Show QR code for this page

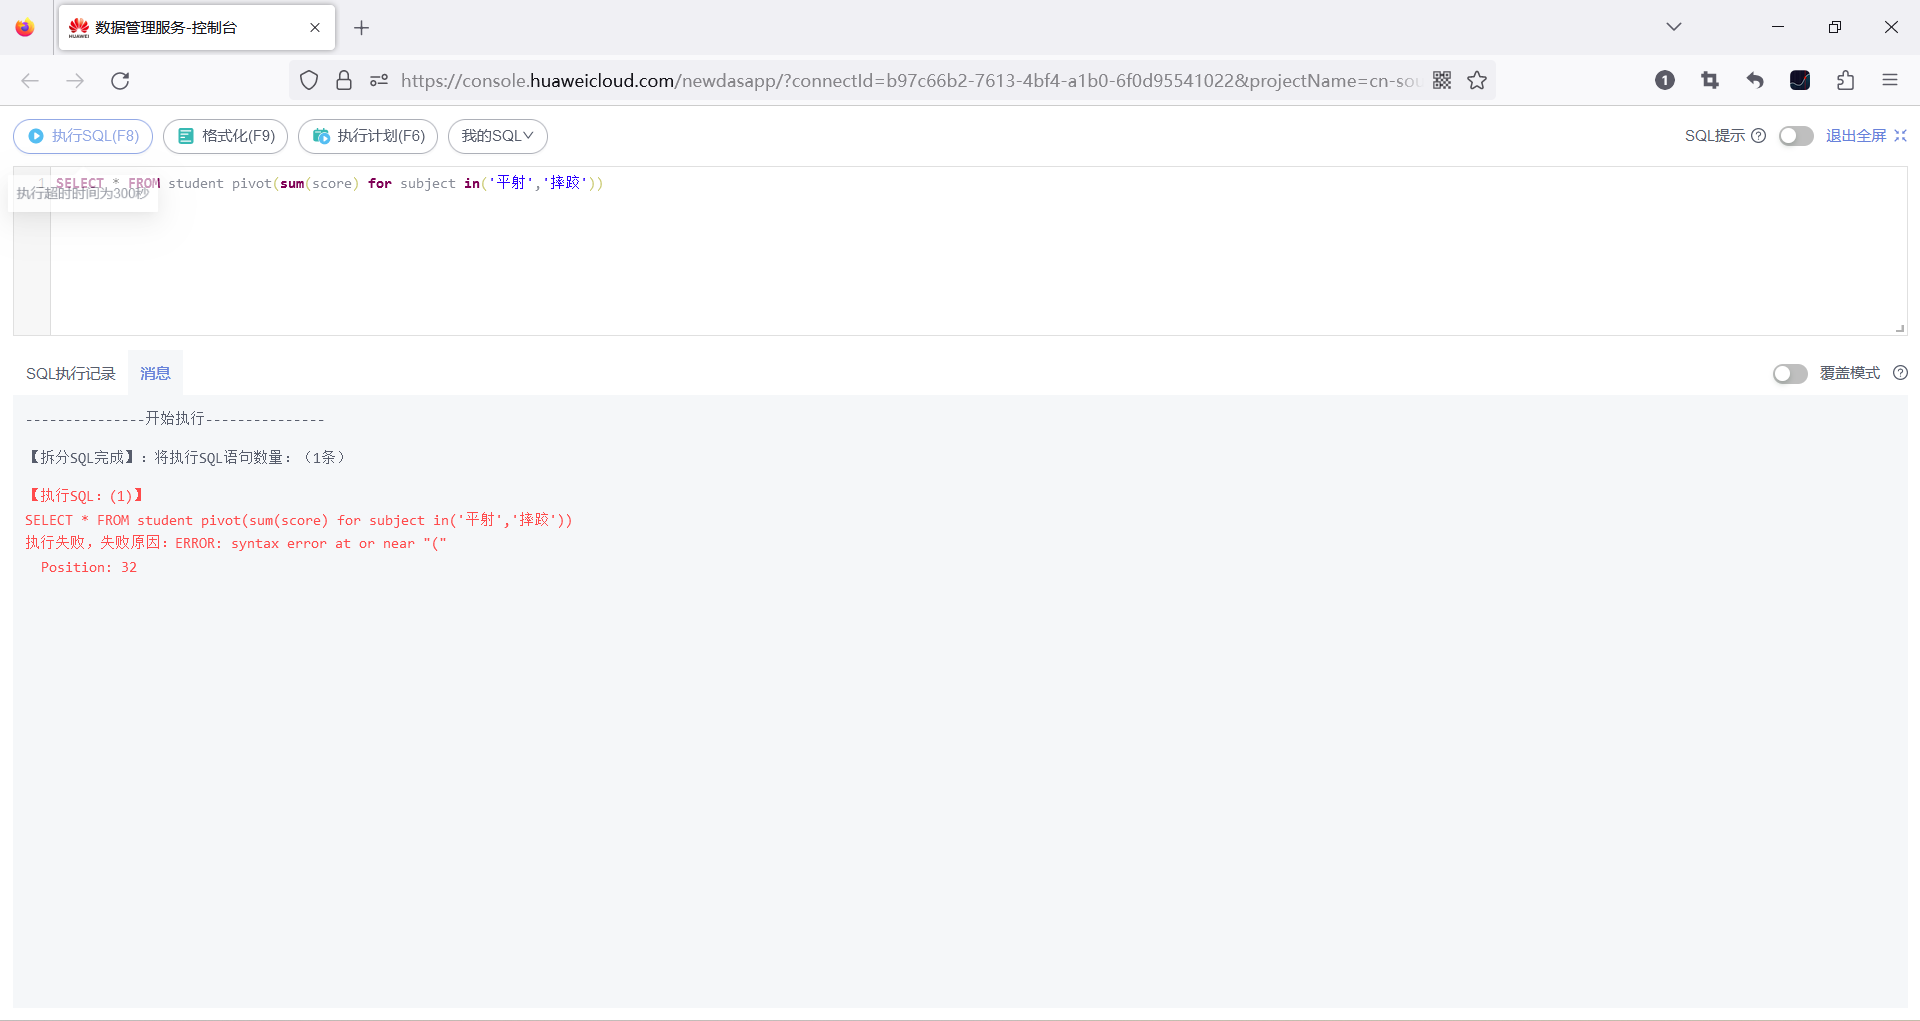point(1442,81)
